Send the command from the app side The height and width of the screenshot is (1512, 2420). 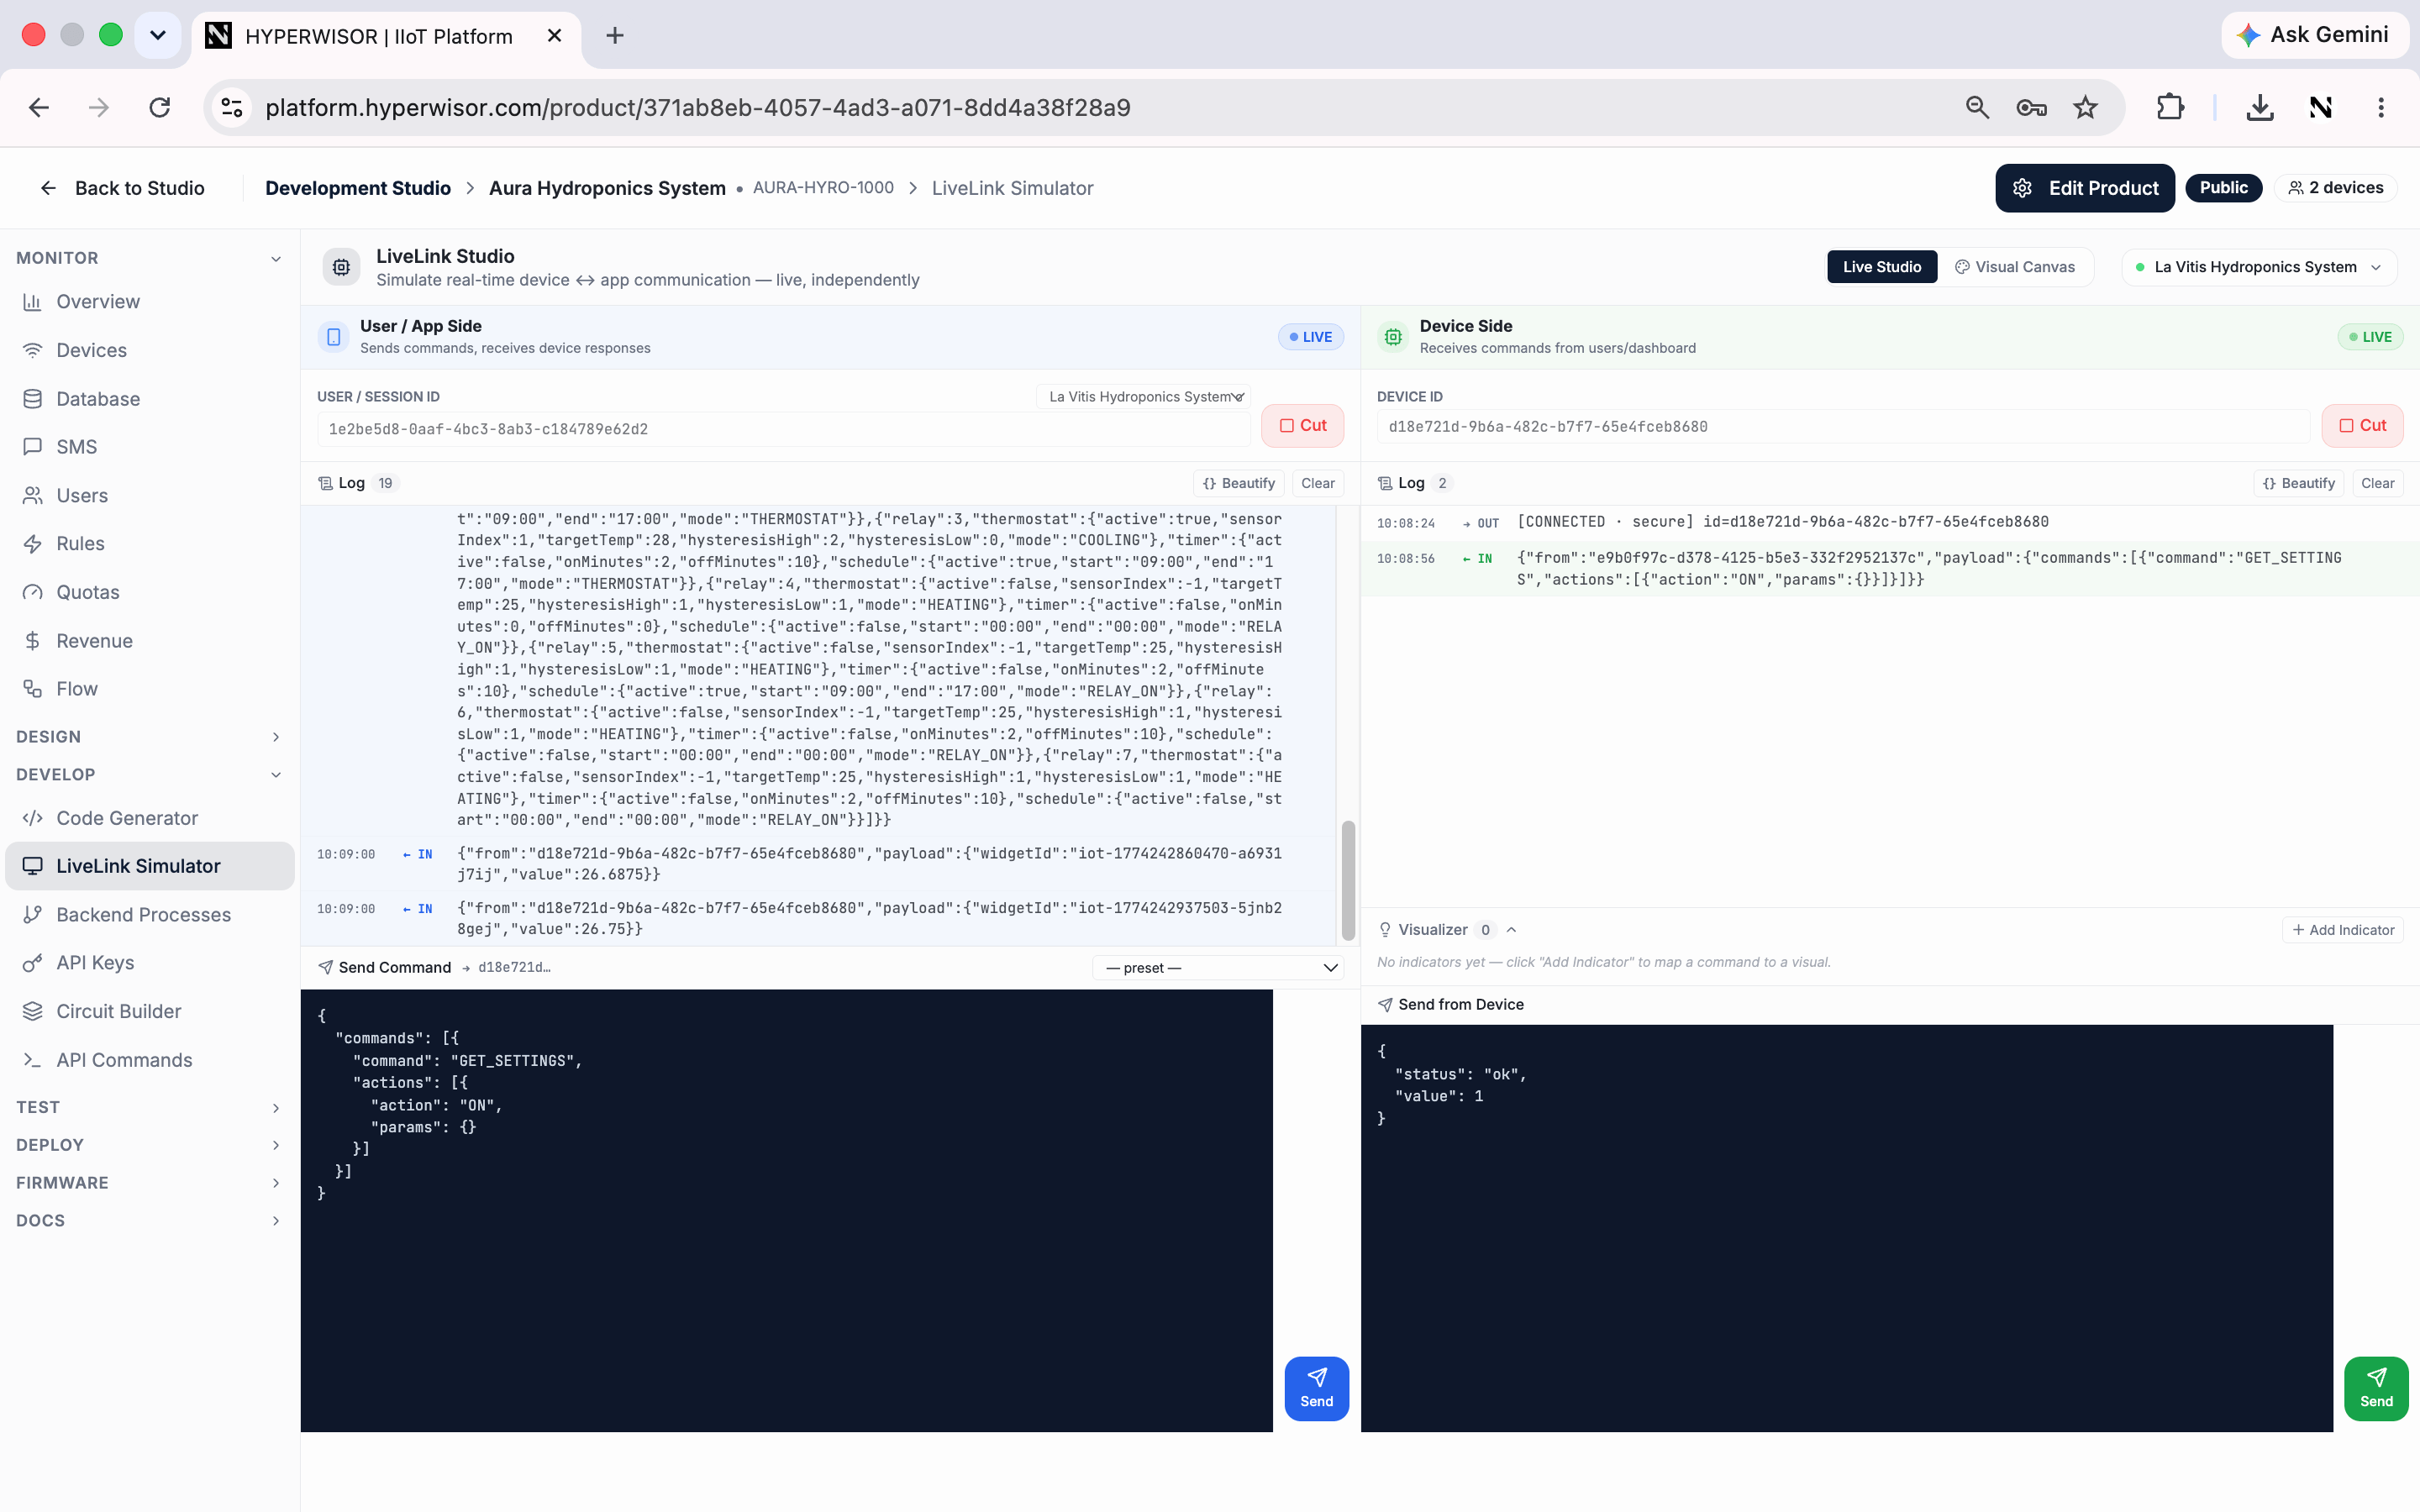click(x=1316, y=1388)
